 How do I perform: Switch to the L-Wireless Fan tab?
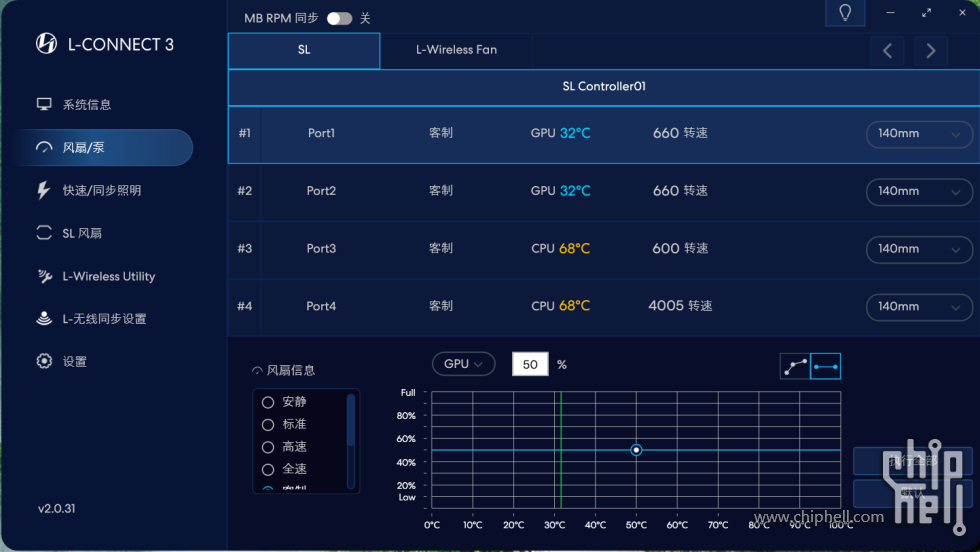(x=456, y=50)
